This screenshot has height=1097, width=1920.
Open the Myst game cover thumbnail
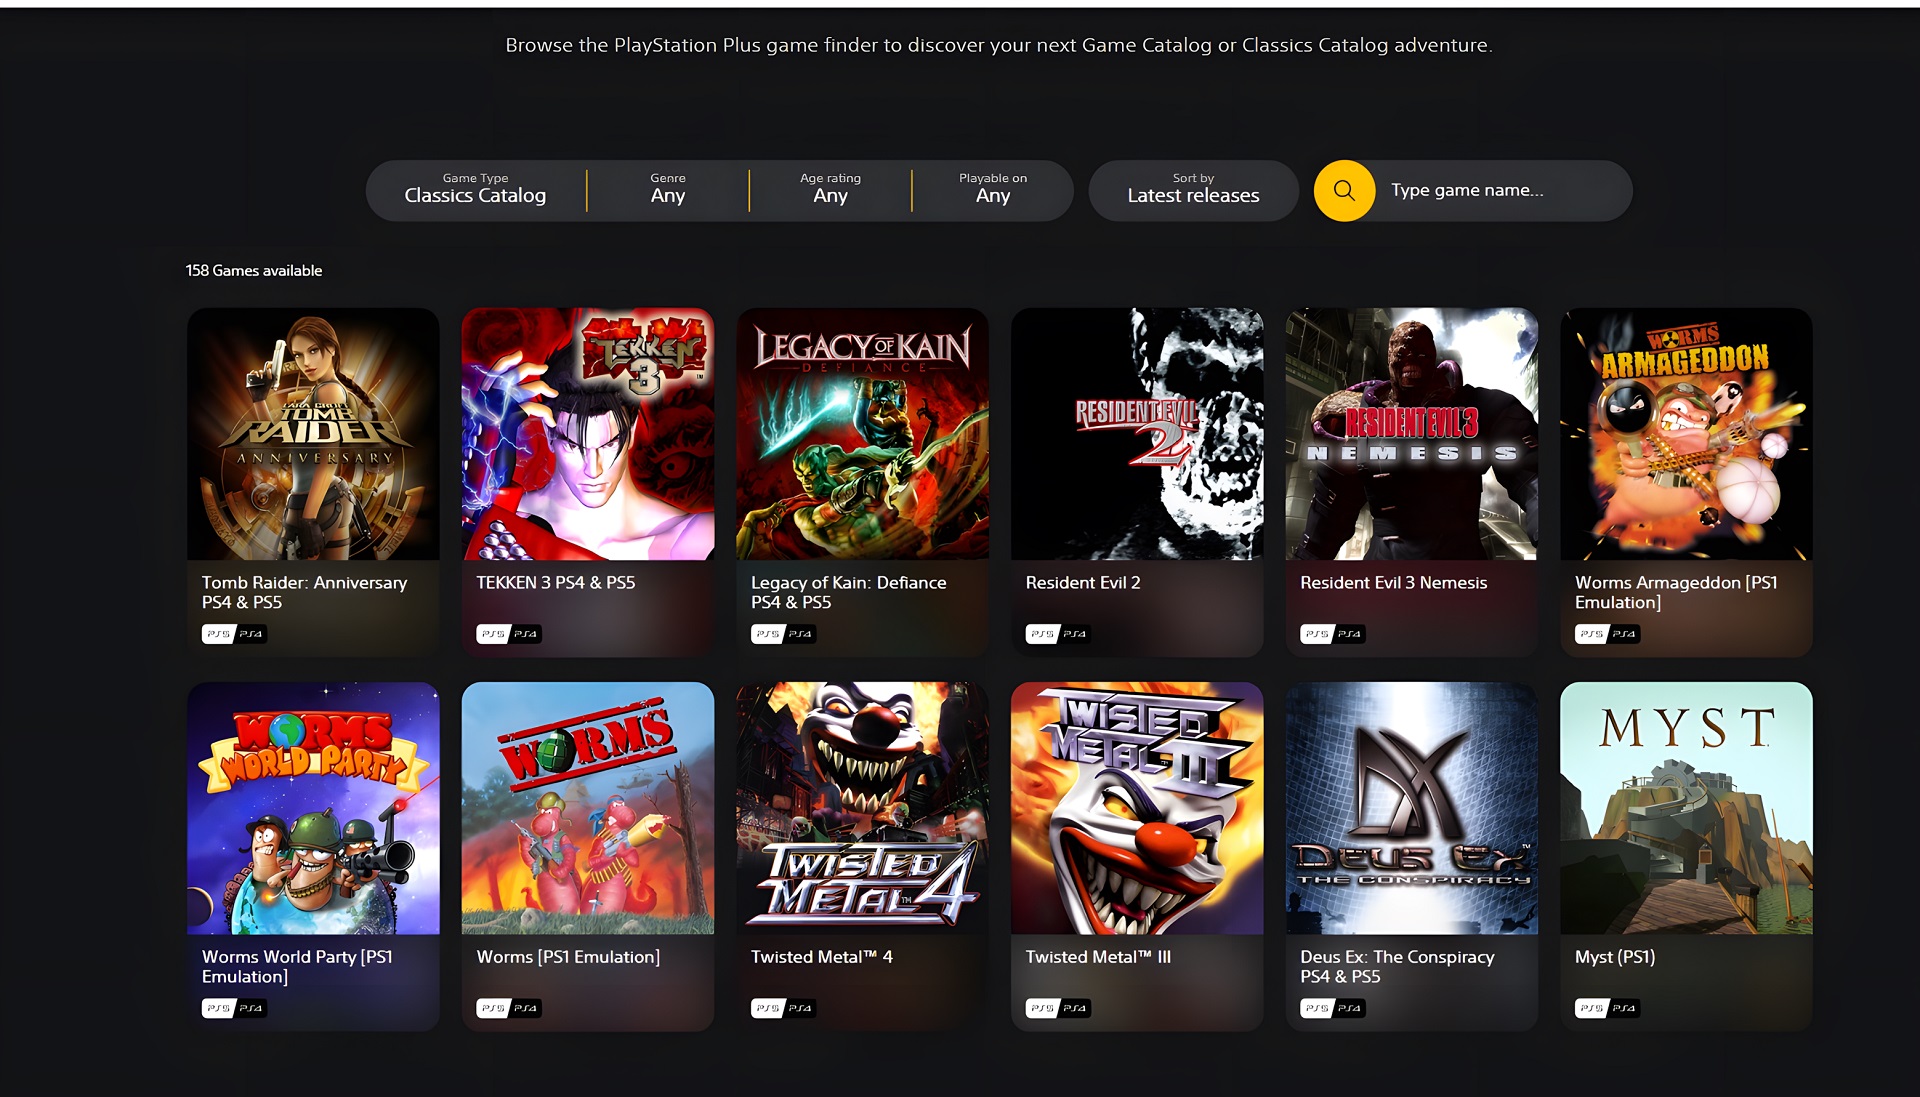click(x=1686, y=808)
